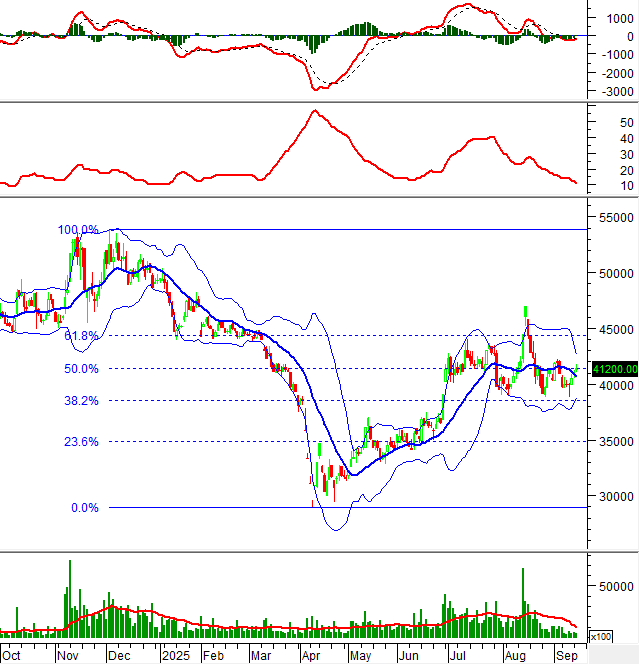Select the 50.0% Fibonacci retracement label
Image resolution: width=639 pixels, height=664 pixels.
(x=81, y=369)
